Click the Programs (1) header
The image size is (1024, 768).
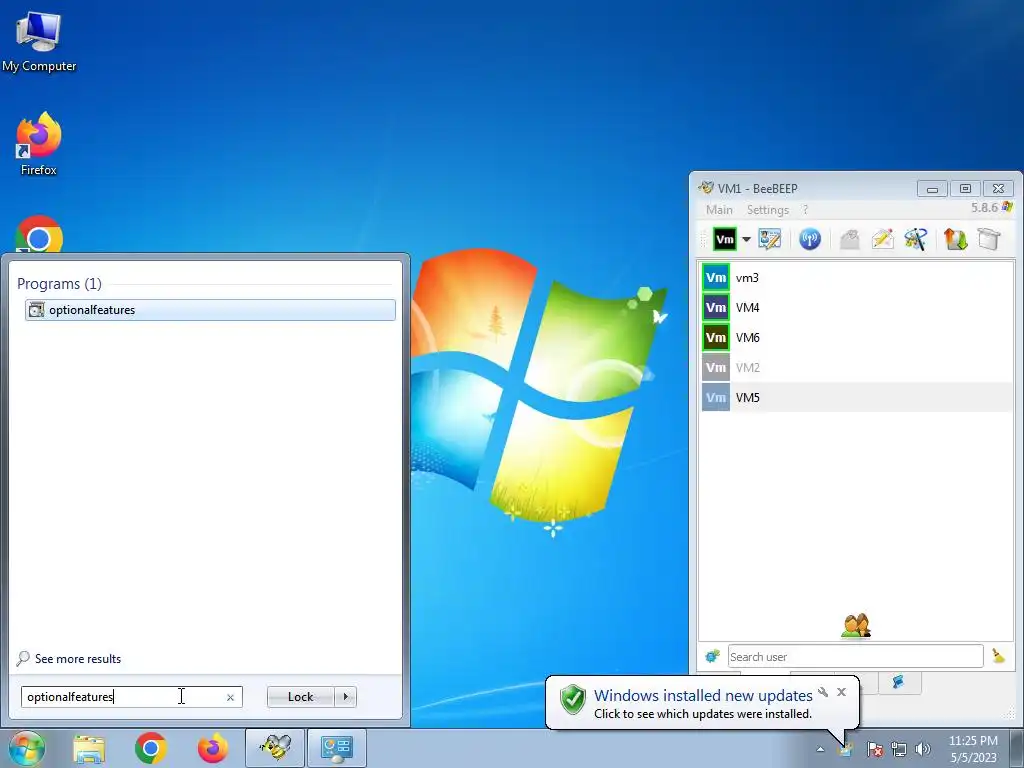pos(59,283)
